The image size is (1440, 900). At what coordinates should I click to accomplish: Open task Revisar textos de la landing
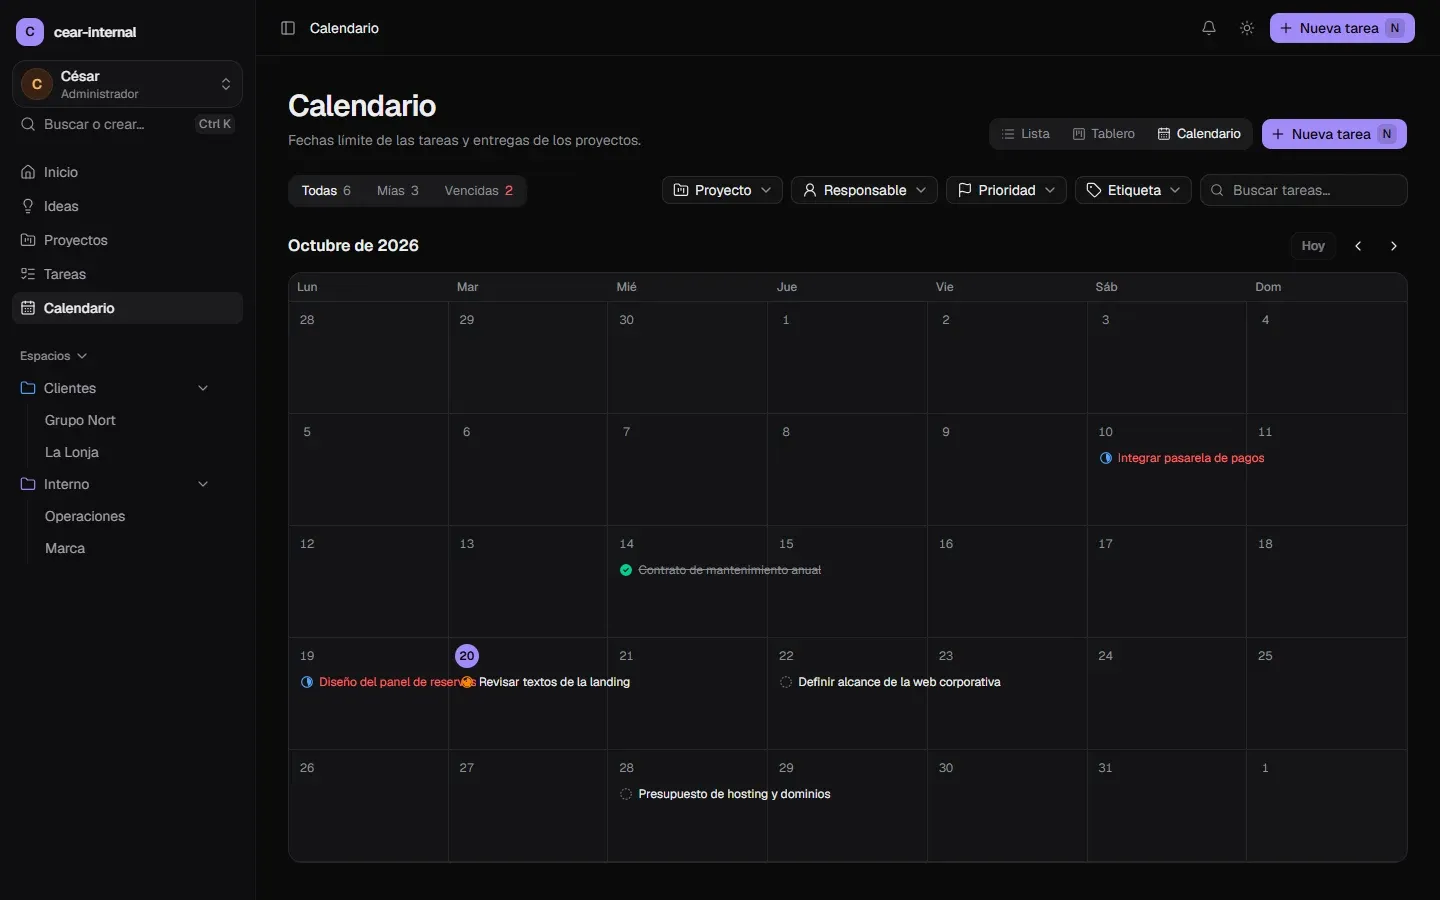point(546,682)
